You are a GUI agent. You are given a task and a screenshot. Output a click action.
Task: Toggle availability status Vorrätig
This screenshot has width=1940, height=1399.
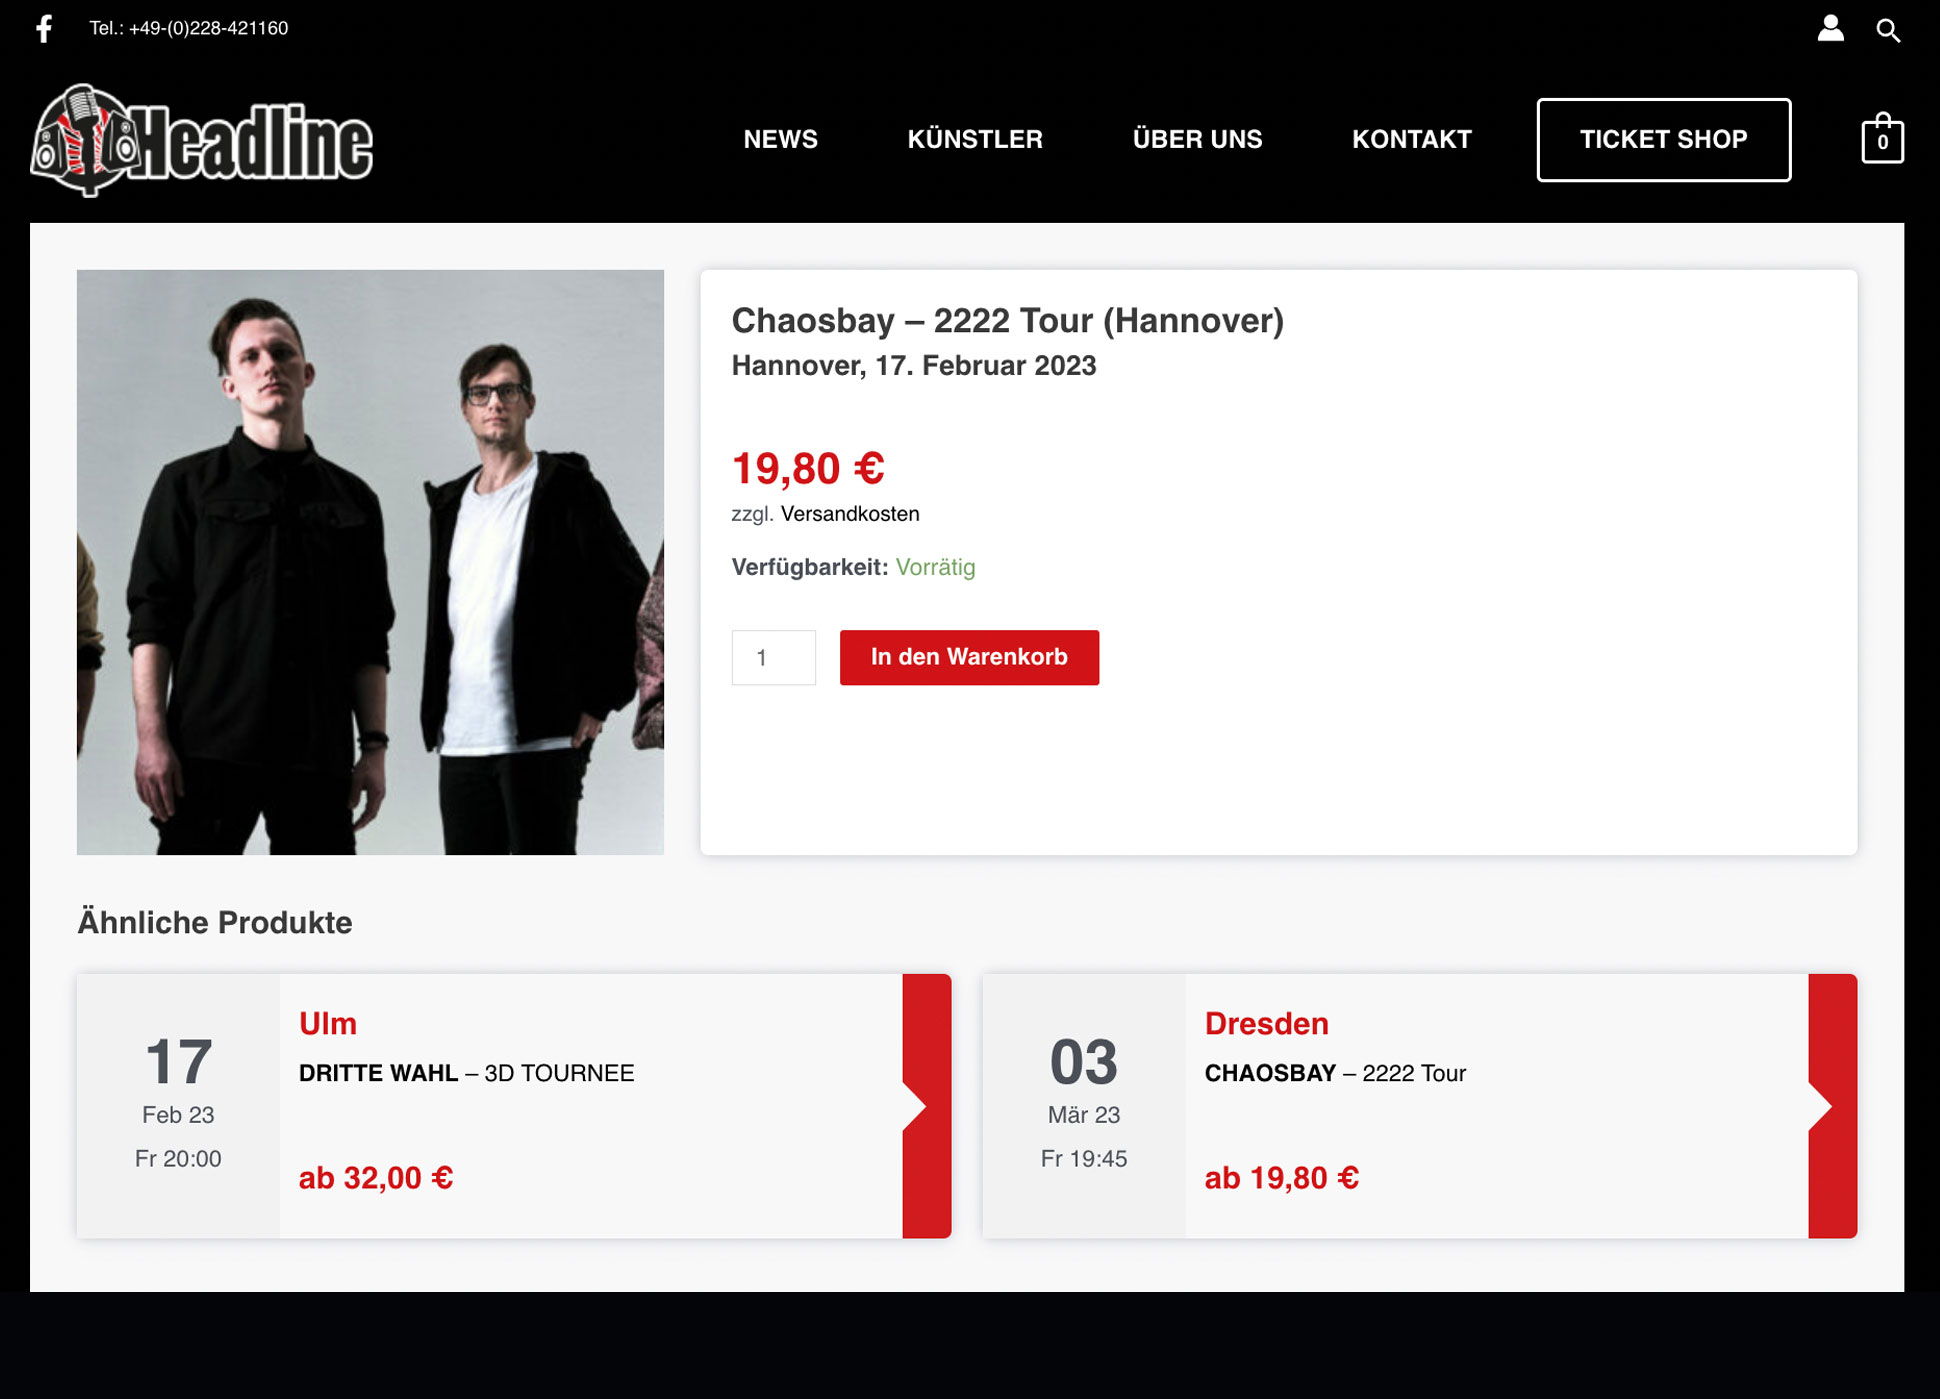(934, 568)
